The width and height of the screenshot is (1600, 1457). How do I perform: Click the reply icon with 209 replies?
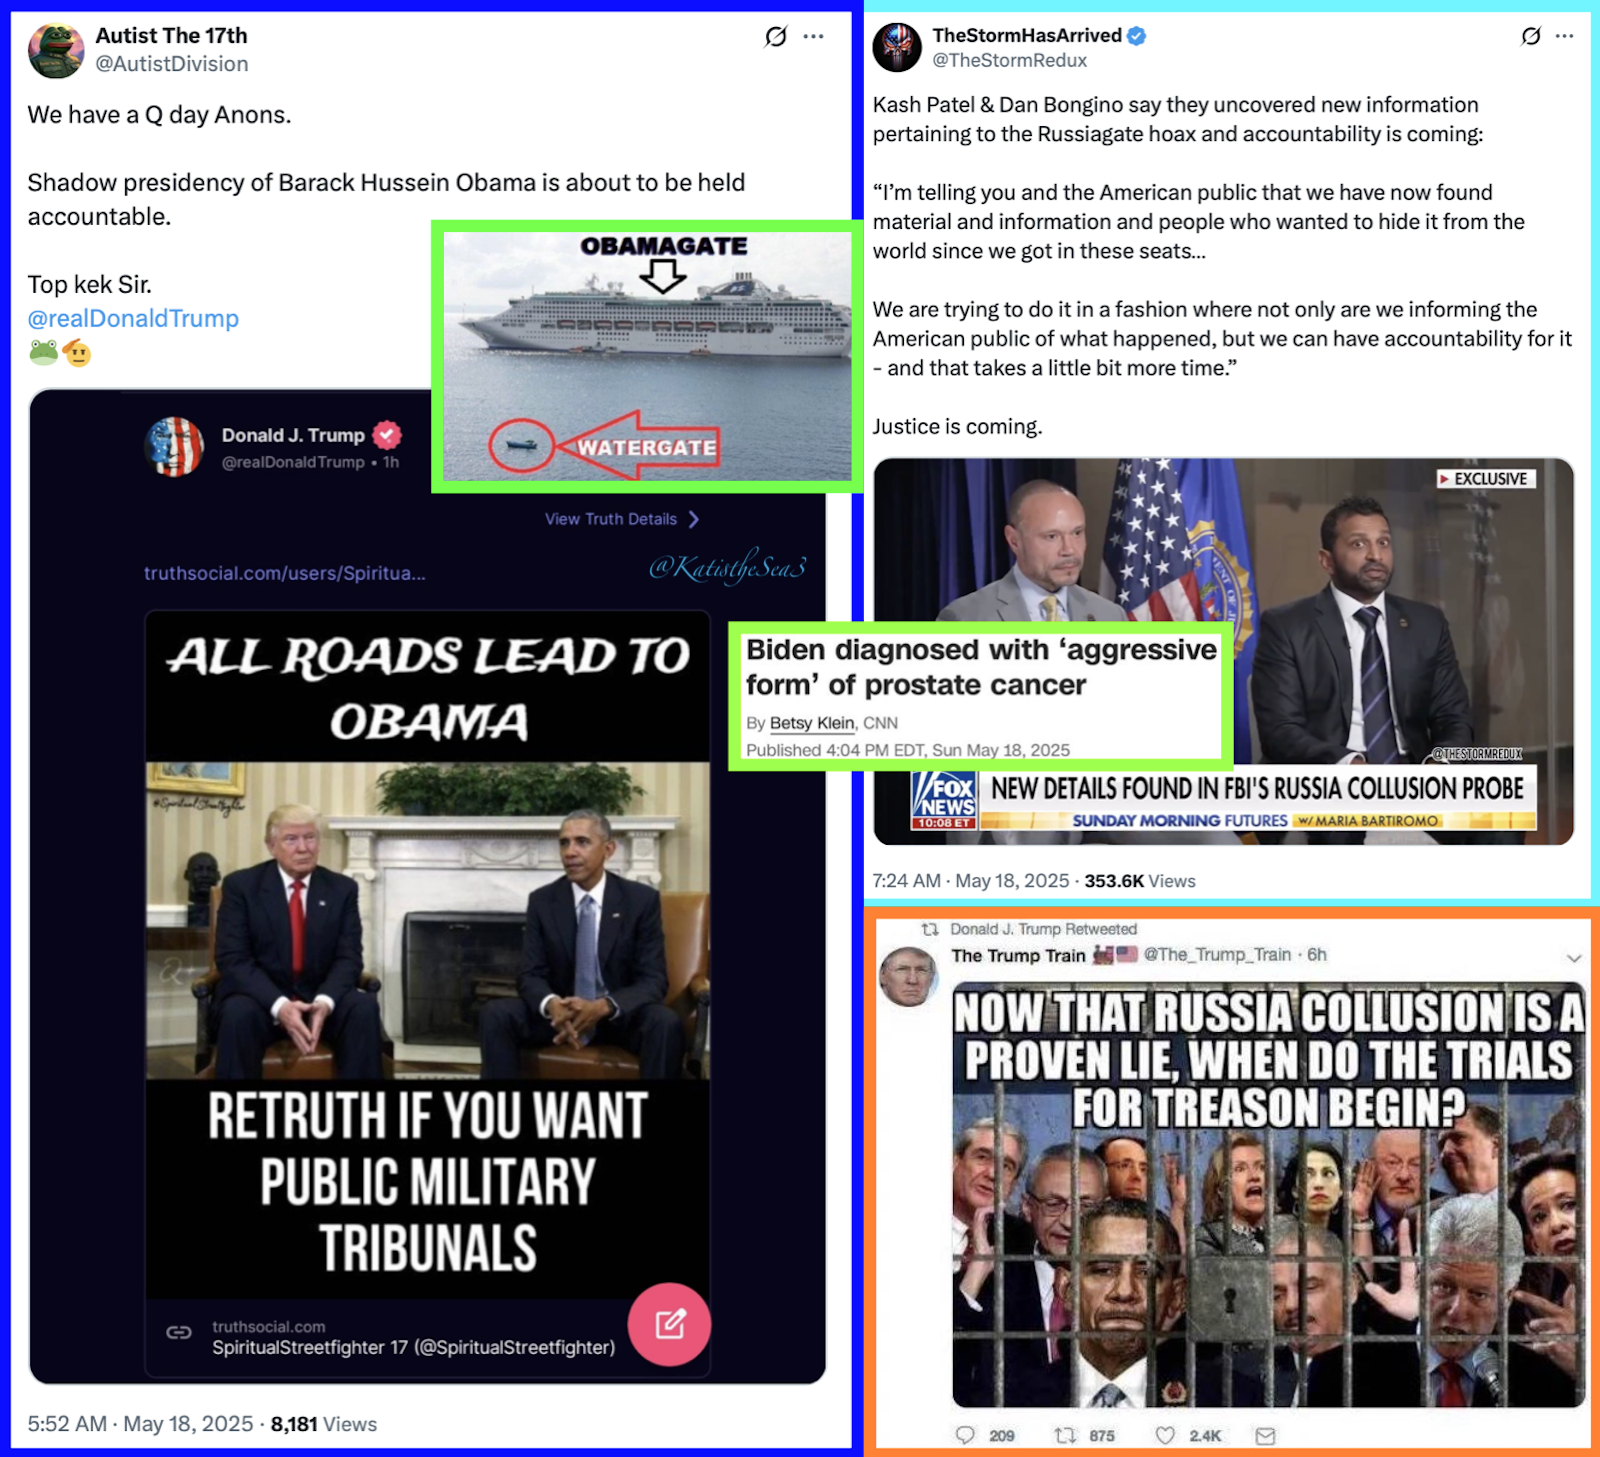click(x=965, y=1435)
